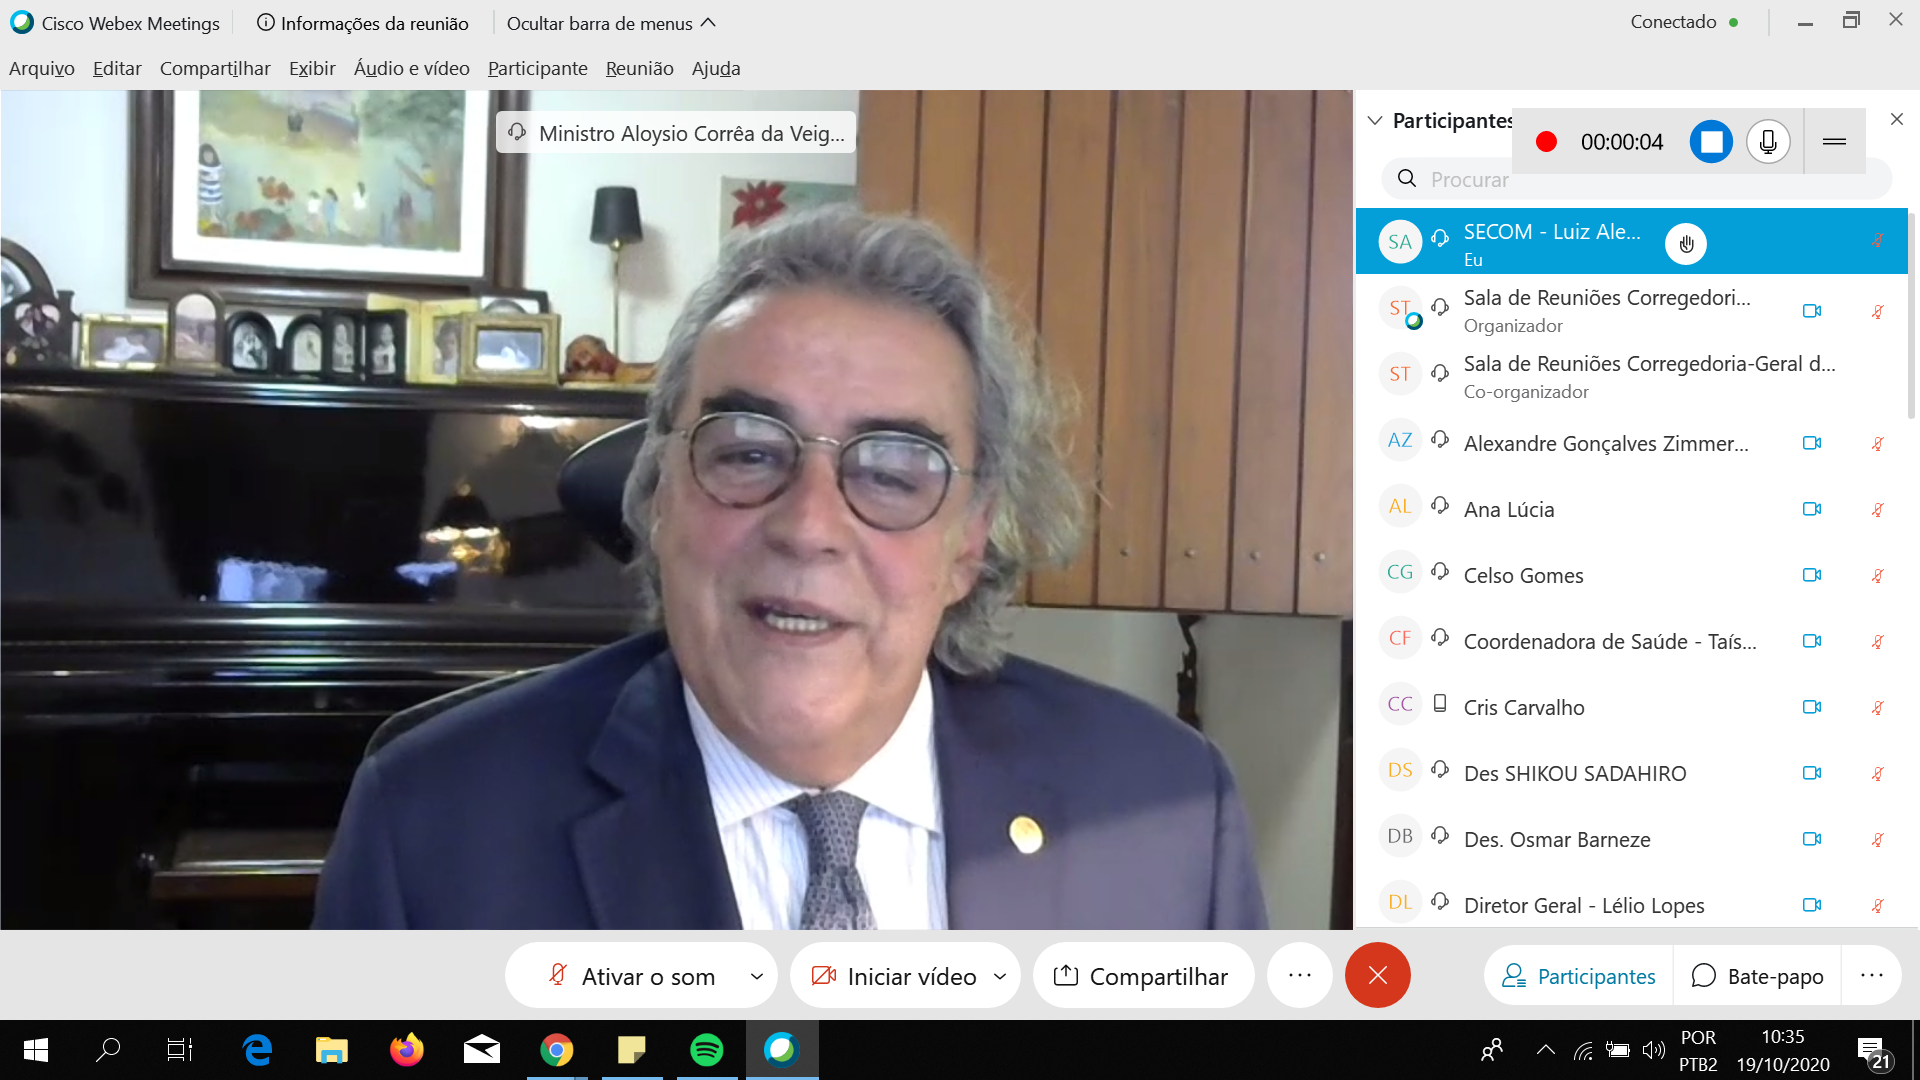Open the panel options ellipsis next to Bate-papo
1920x1080 pixels.
coord(1871,975)
